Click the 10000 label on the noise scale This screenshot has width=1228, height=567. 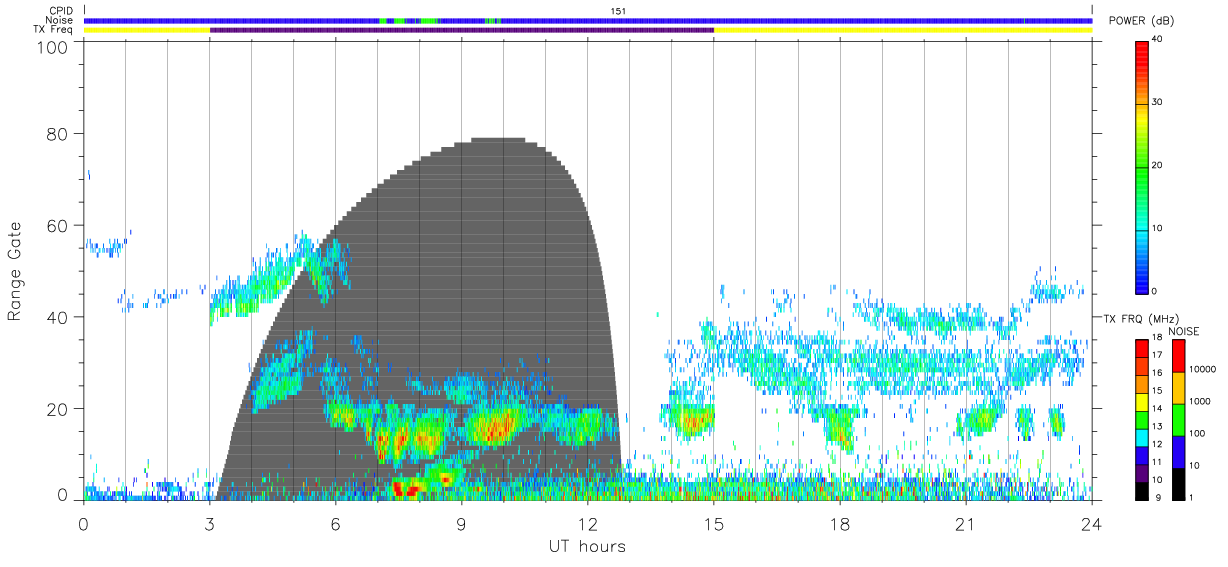coord(1204,369)
